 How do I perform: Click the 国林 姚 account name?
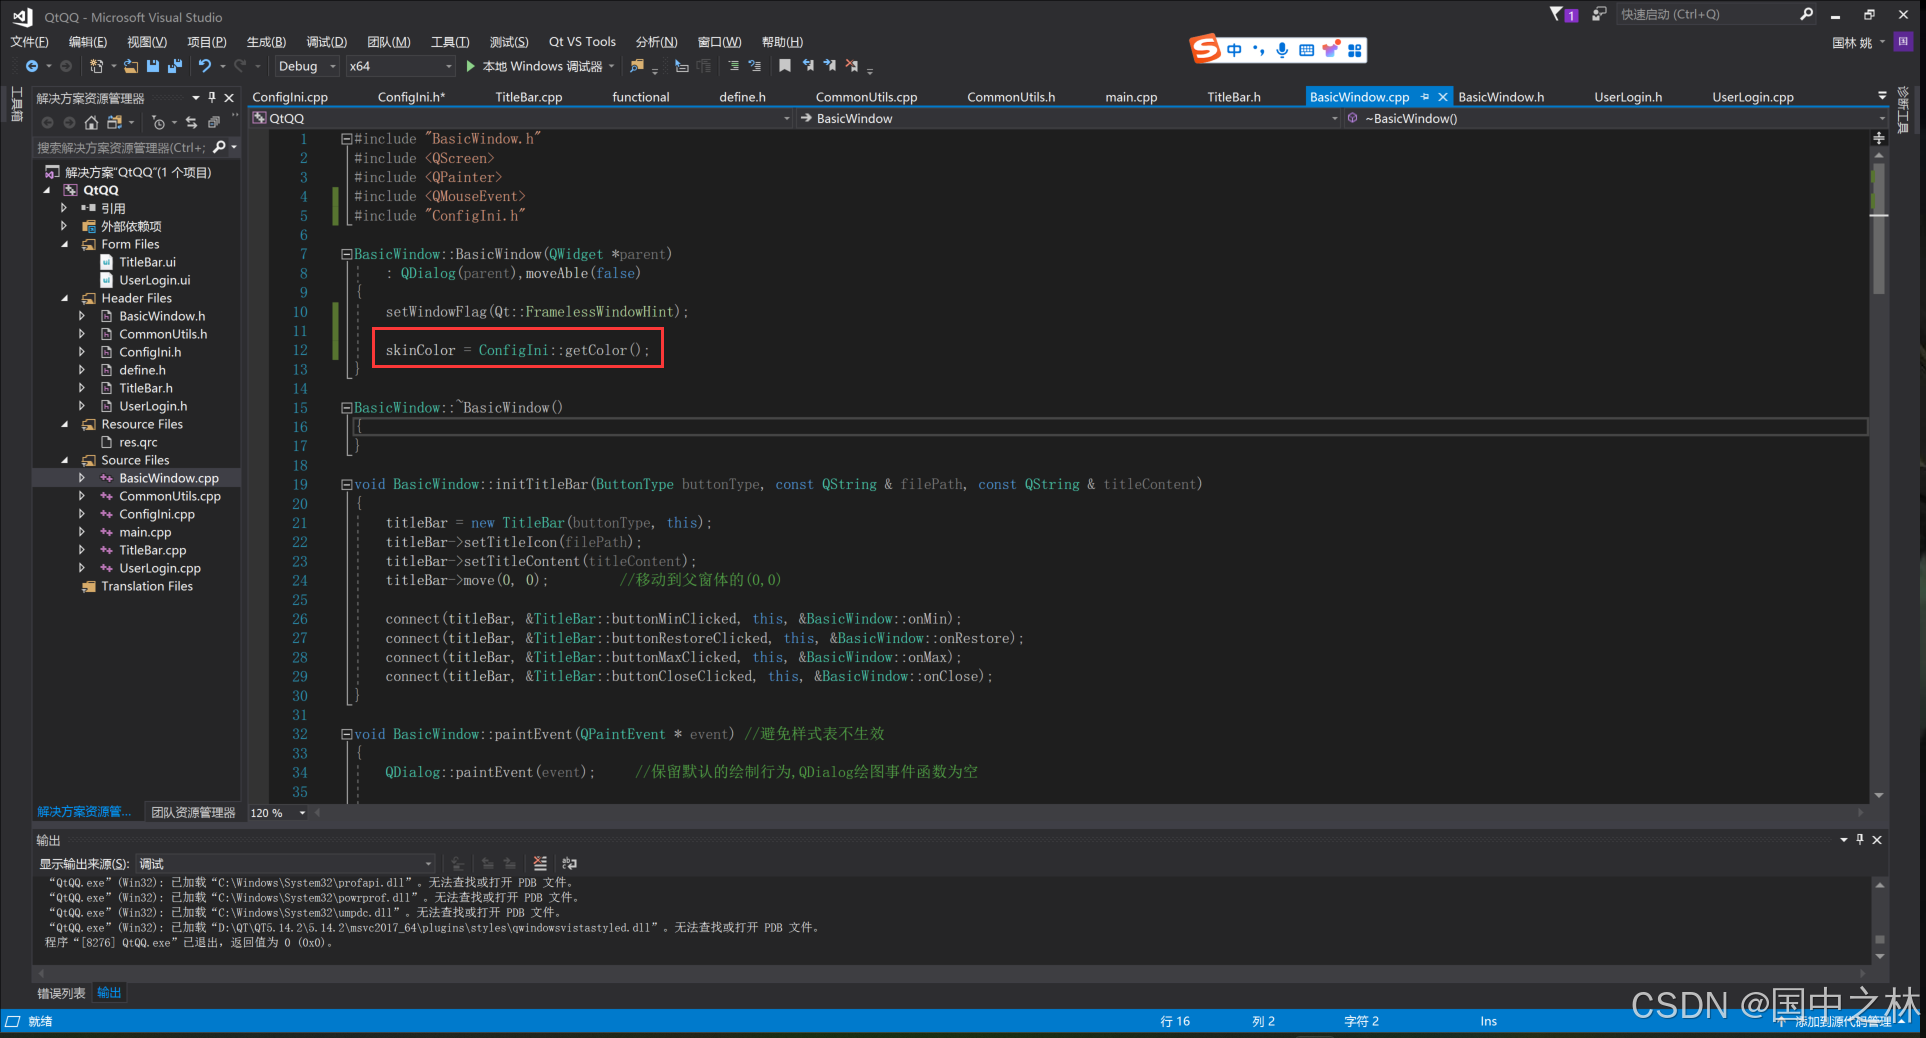pos(1852,42)
